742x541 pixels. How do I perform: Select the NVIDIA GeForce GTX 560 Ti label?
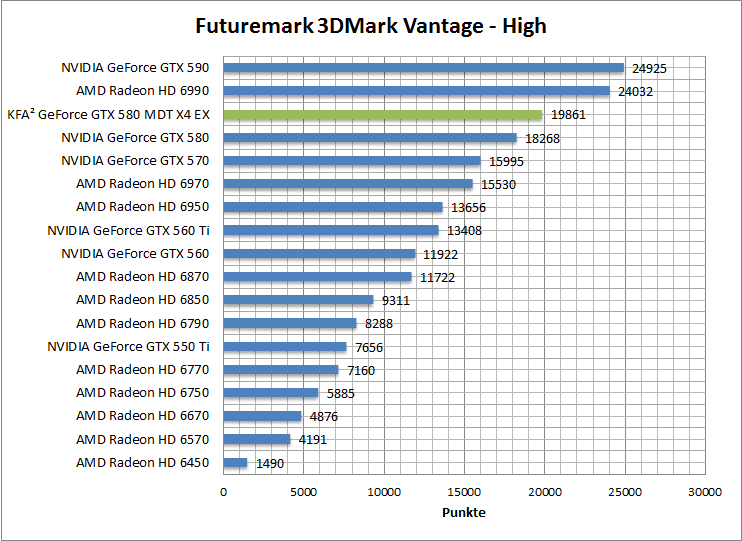128,230
